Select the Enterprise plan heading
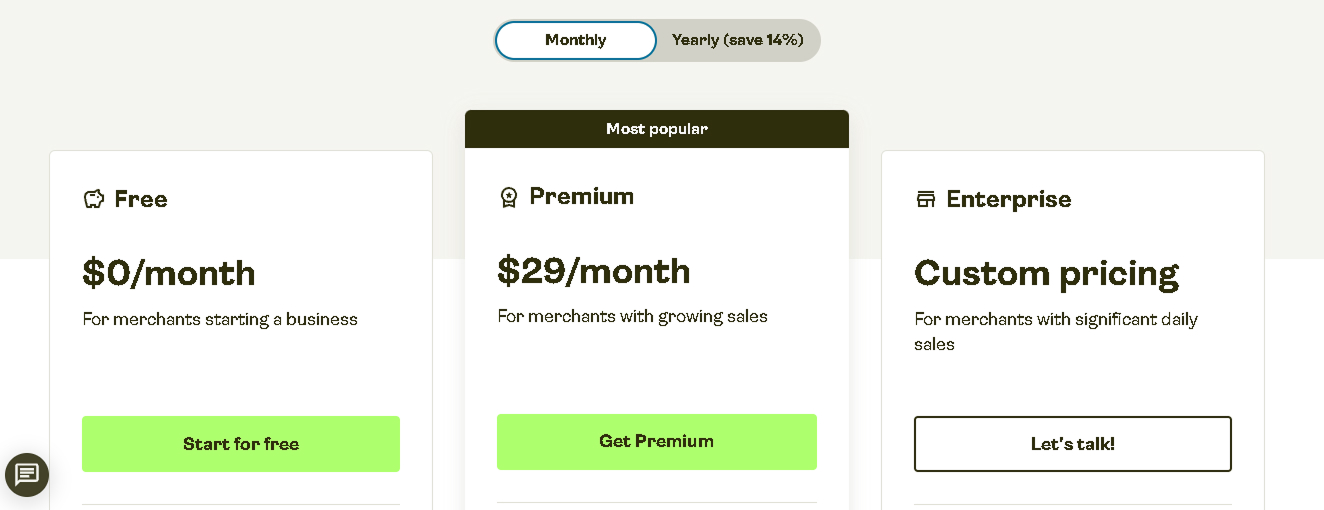Screen dimensions: 1324x510 (1009, 199)
